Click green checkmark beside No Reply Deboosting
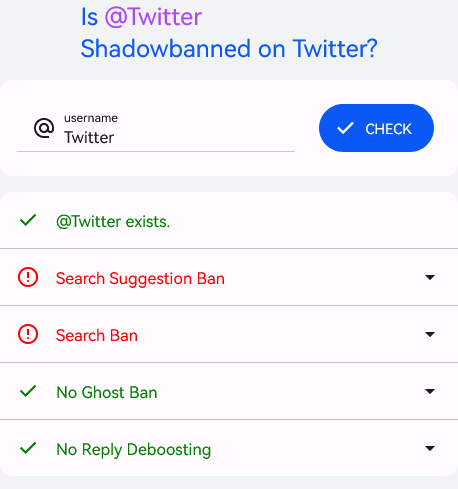The height and width of the screenshot is (489, 458). tap(28, 448)
